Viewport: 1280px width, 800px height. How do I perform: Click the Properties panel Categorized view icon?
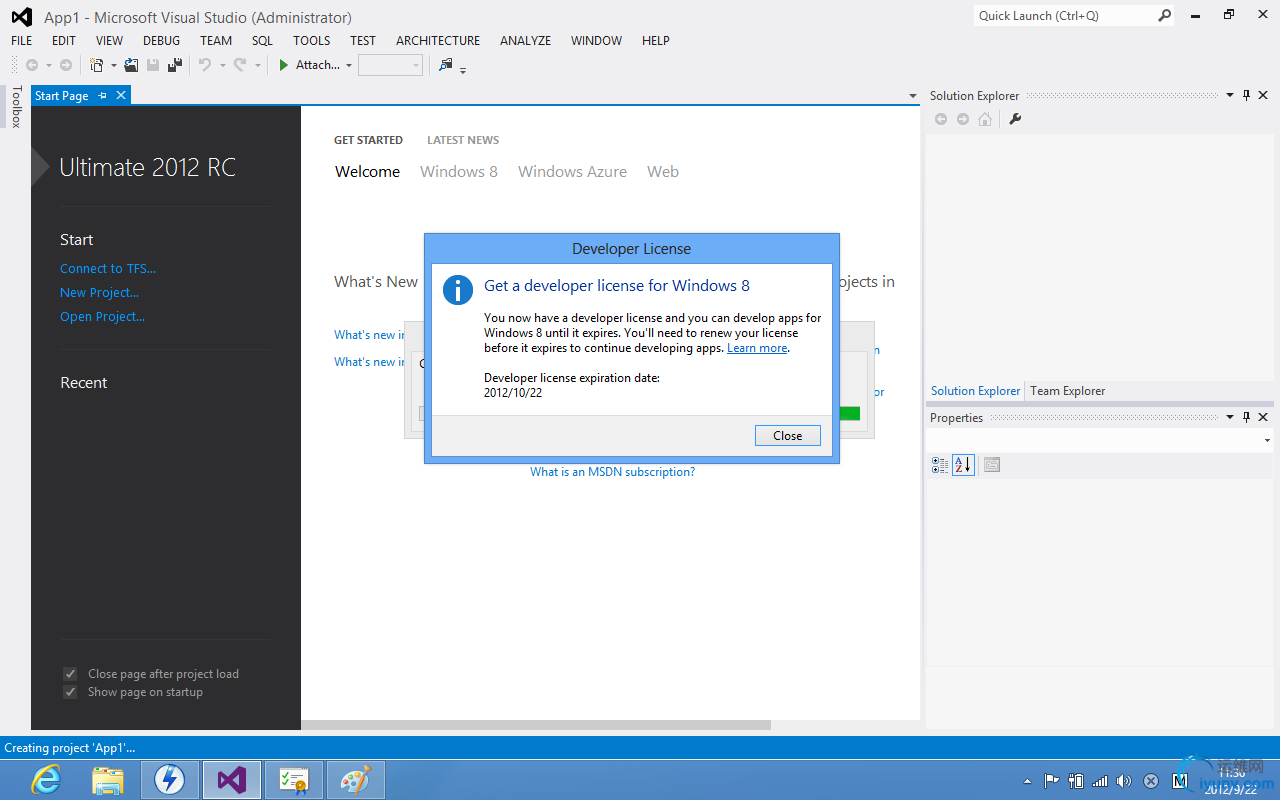tap(940, 465)
